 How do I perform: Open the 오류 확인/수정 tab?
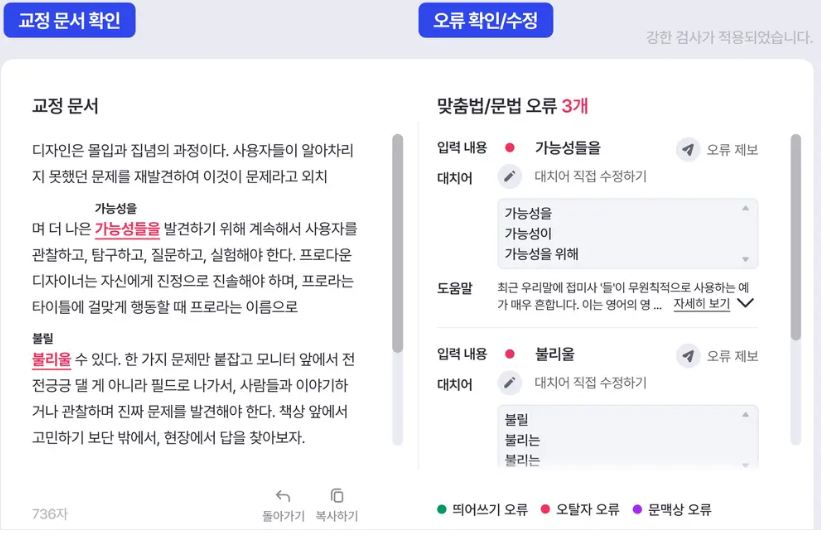click(485, 20)
